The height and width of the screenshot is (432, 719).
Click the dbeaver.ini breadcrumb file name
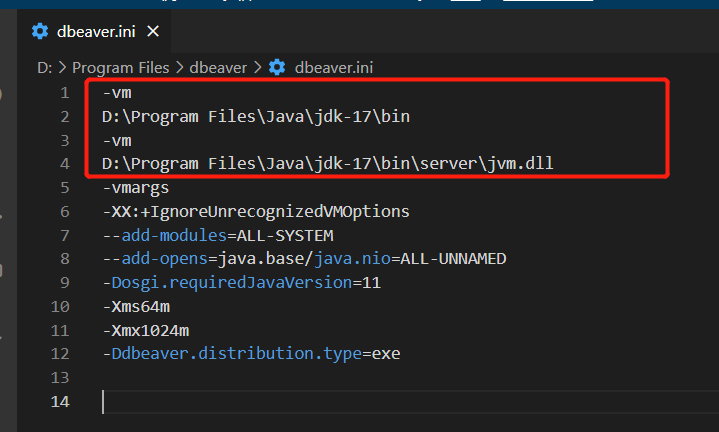[x=334, y=68]
